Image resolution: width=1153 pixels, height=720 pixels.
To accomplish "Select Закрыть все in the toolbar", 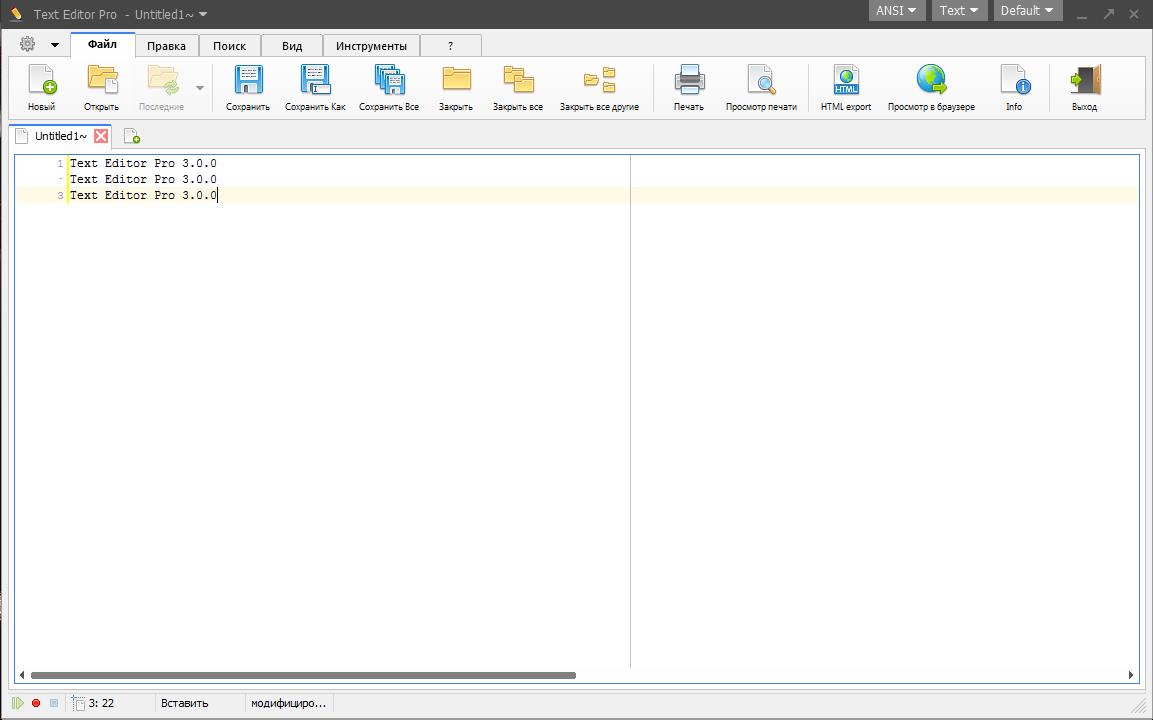I will pyautogui.click(x=518, y=88).
